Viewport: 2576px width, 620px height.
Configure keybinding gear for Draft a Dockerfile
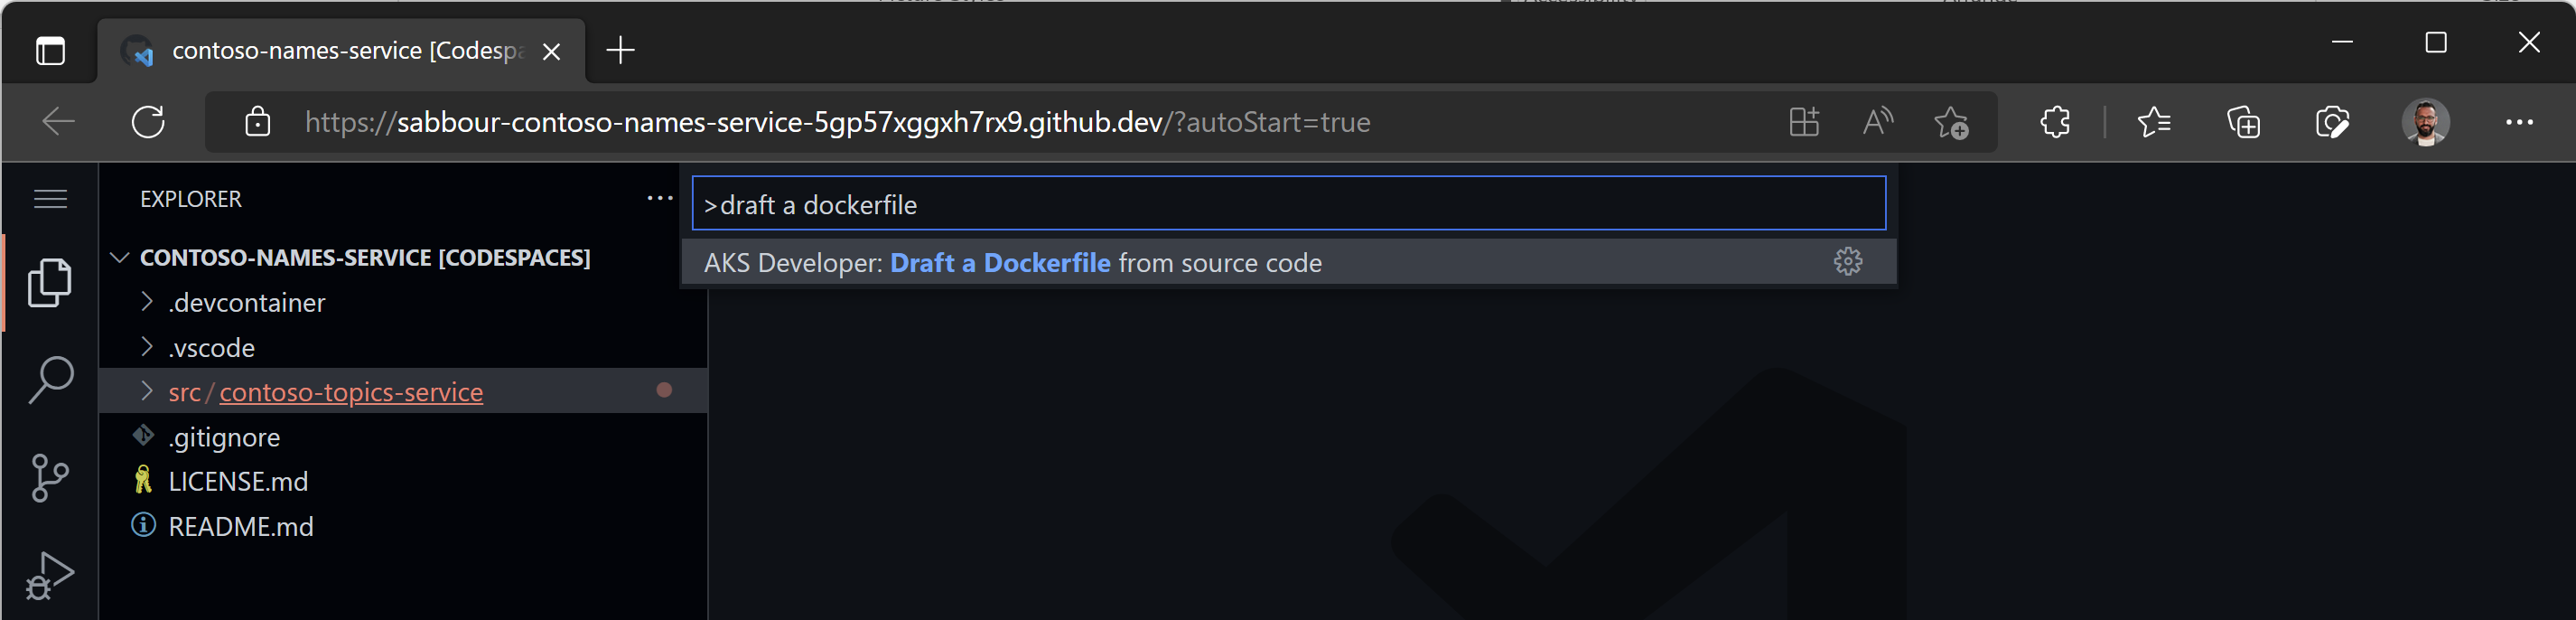1848,262
